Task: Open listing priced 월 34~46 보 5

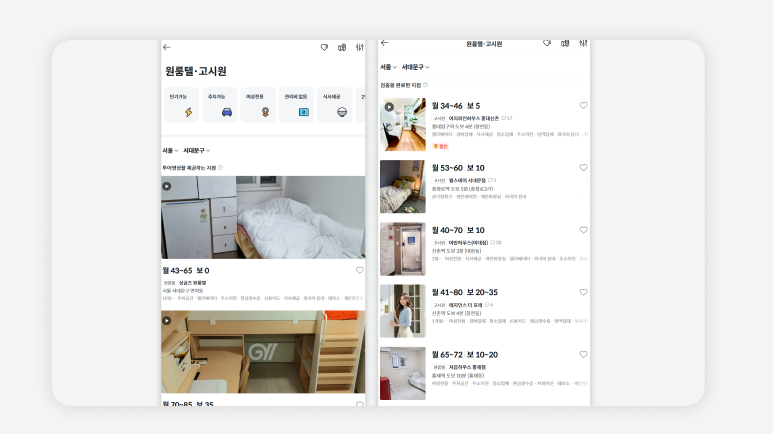Action: [456, 106]
